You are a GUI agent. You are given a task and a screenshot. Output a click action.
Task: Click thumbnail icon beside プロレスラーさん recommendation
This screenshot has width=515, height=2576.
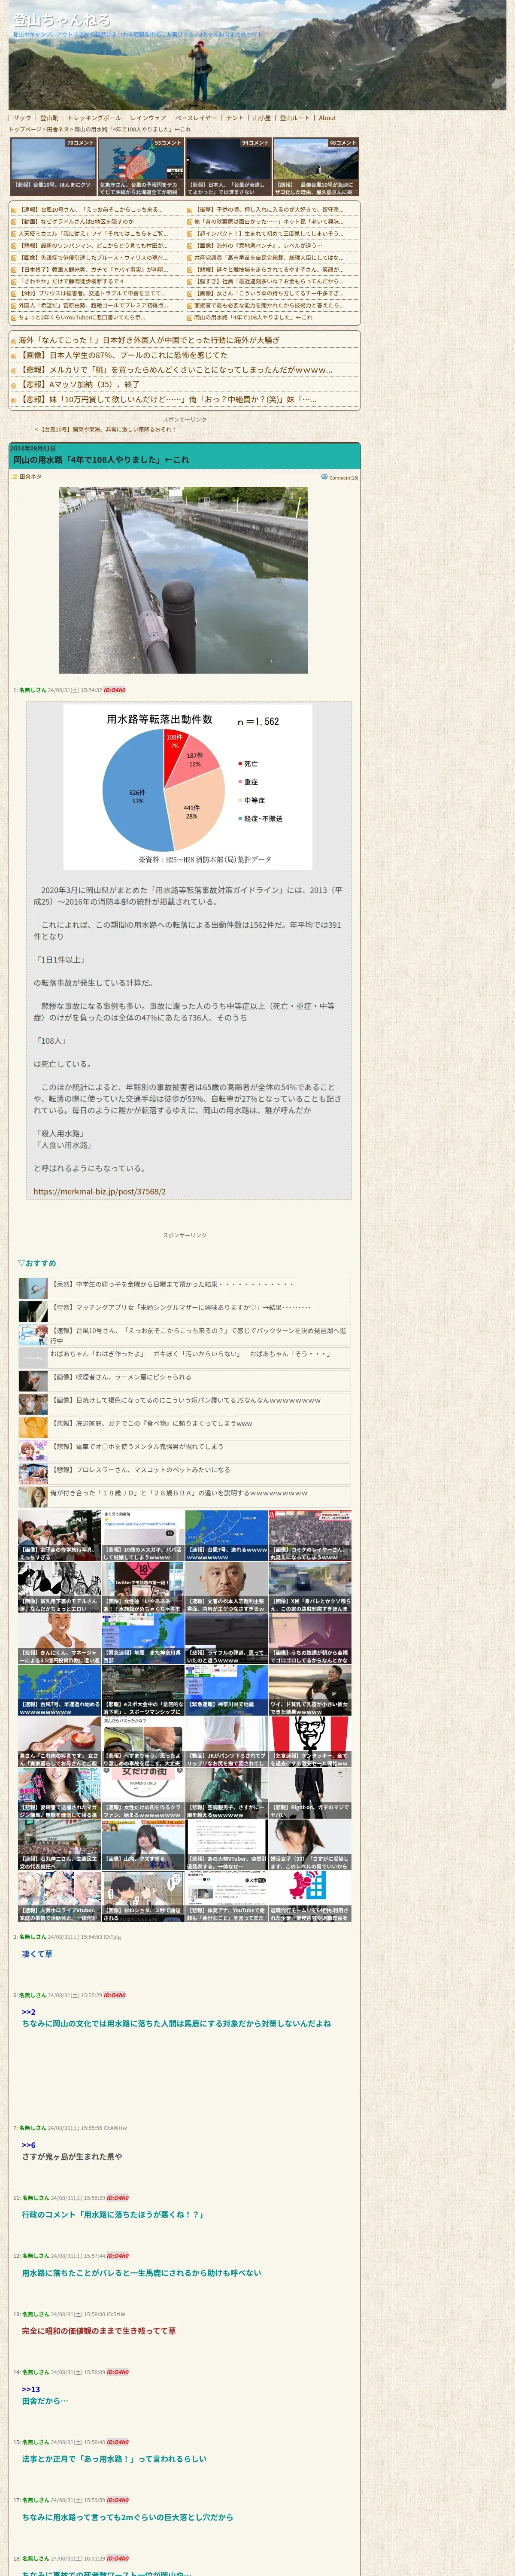point(33,1474)
